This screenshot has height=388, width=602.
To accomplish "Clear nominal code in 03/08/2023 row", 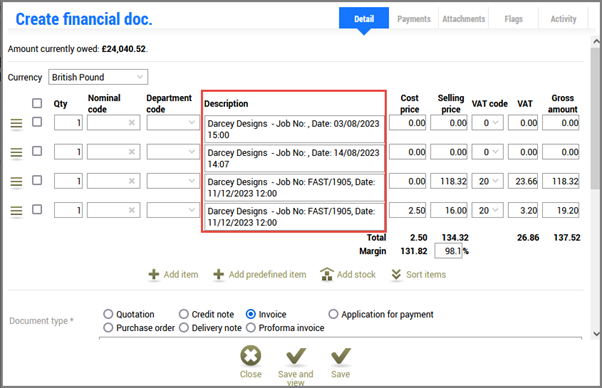I will 131,123.
